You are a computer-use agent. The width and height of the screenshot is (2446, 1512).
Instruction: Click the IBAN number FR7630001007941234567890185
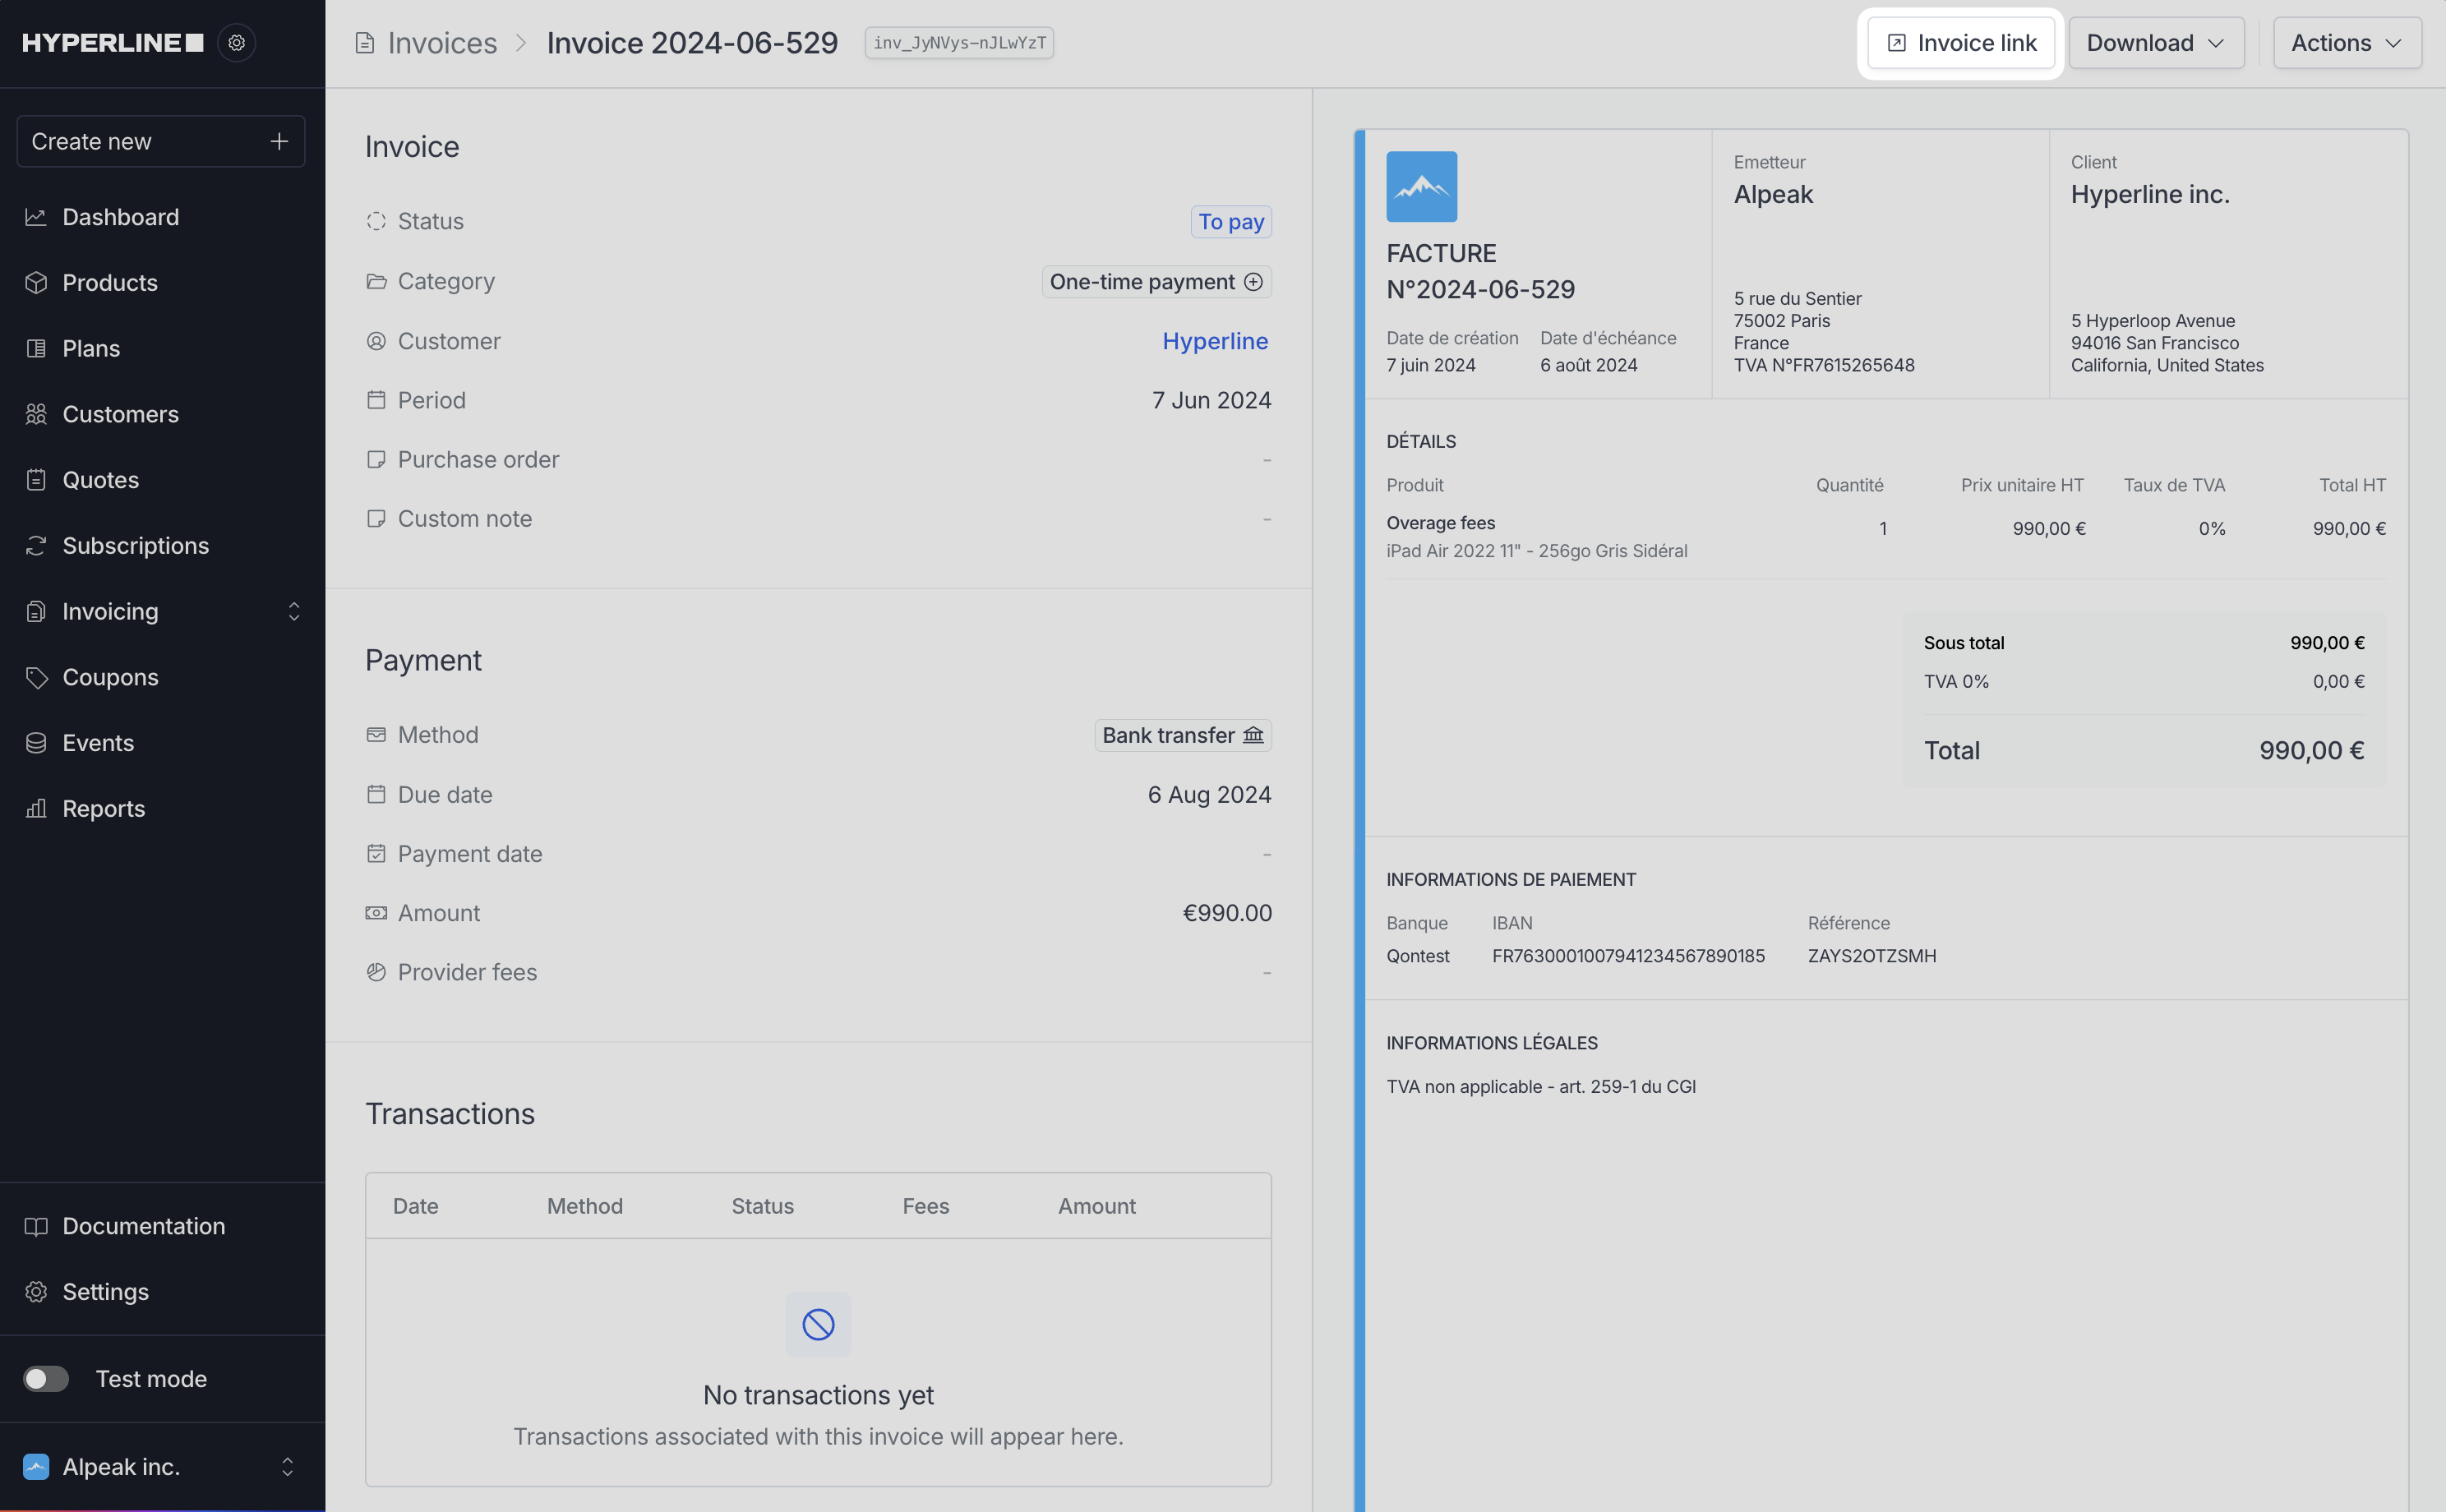click(x=1629, y=956)
